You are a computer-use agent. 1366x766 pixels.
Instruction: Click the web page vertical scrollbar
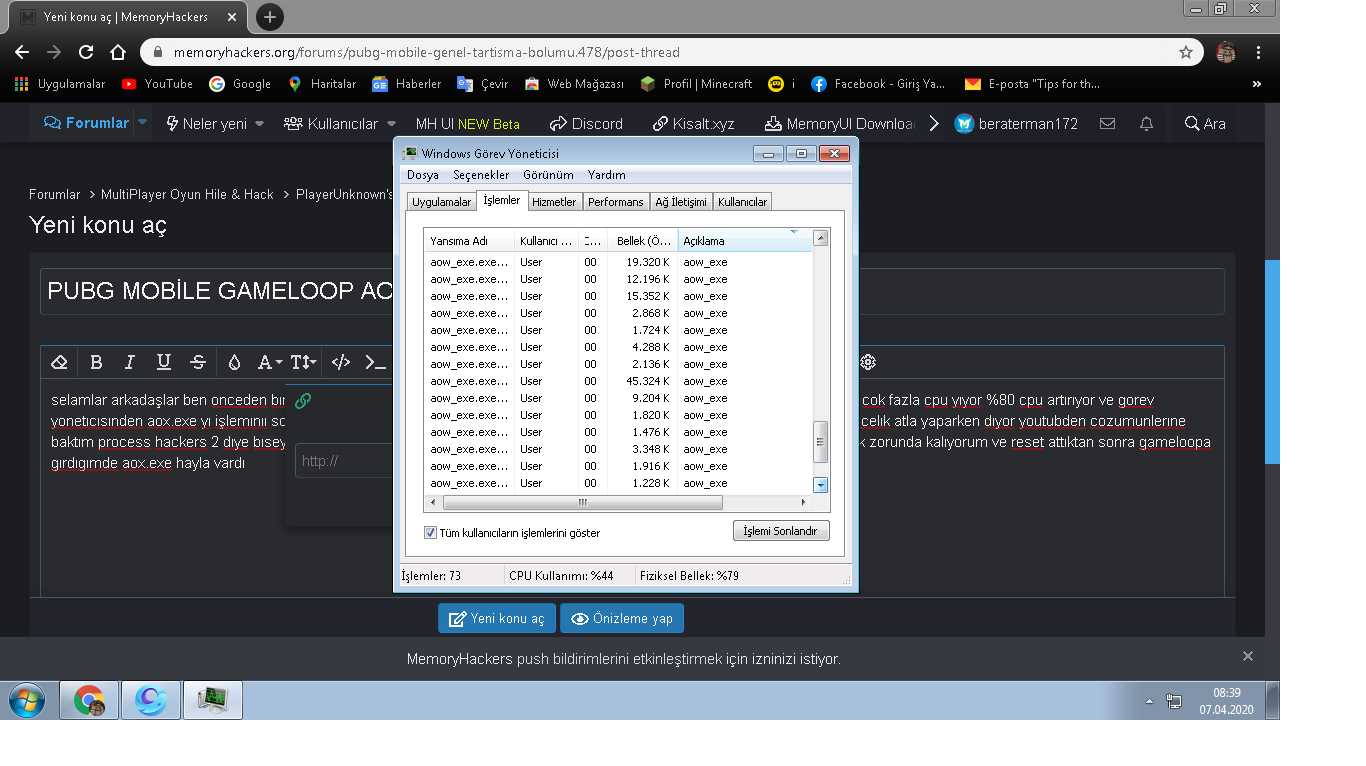(x=1272, y=362)
